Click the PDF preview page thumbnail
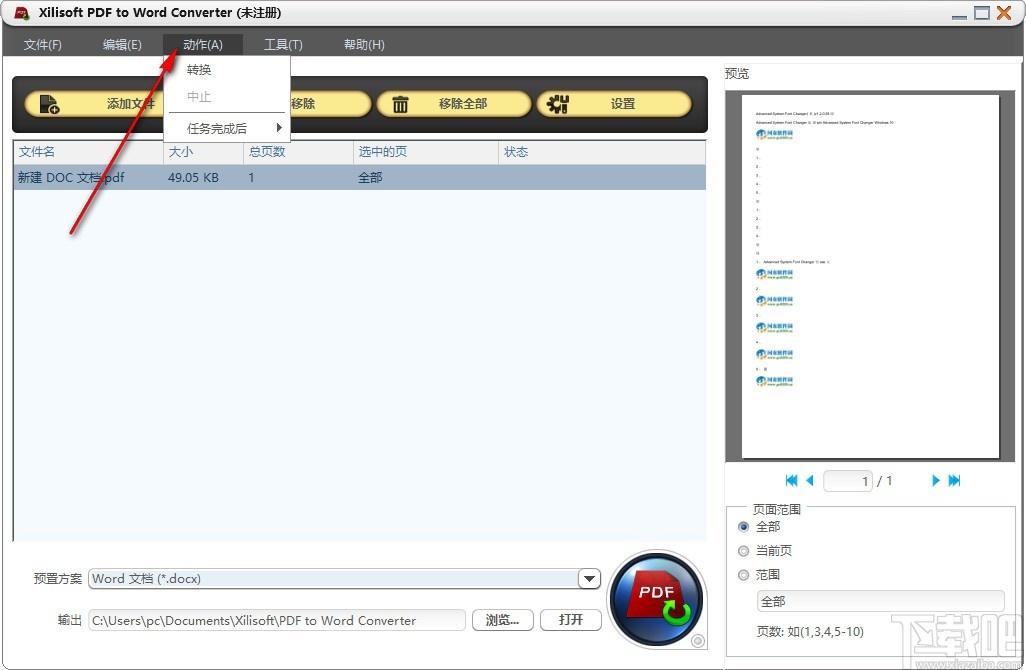 click(870, 276)
